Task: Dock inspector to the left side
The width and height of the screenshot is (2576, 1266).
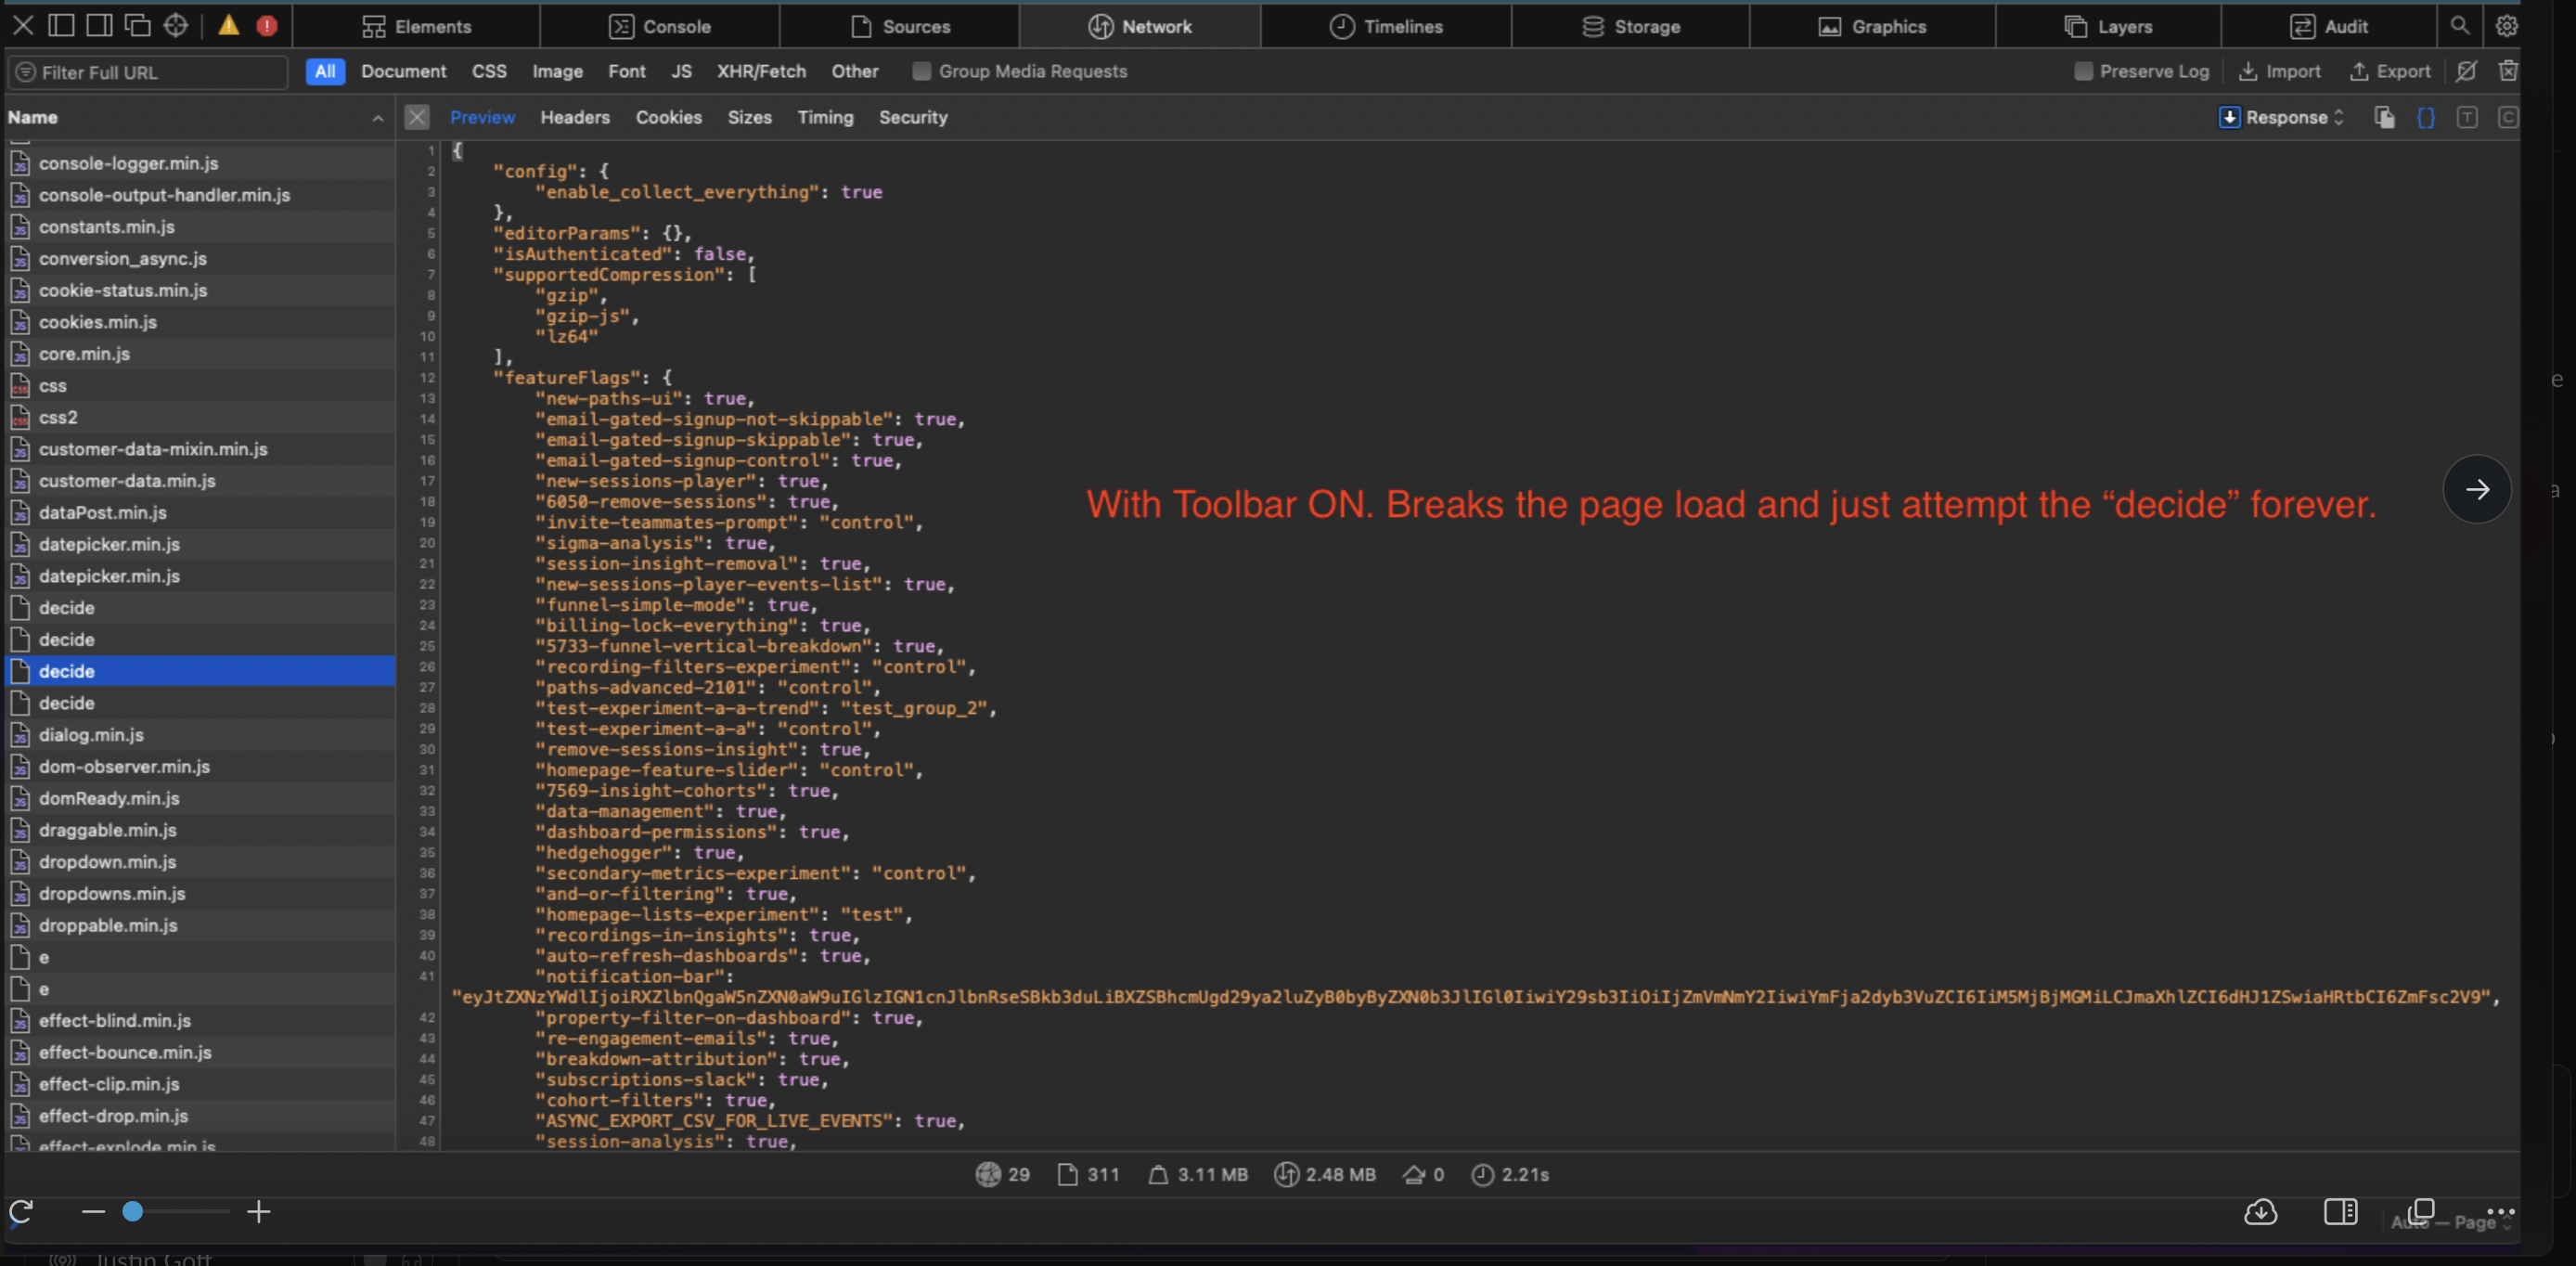Action: (61, 26)
